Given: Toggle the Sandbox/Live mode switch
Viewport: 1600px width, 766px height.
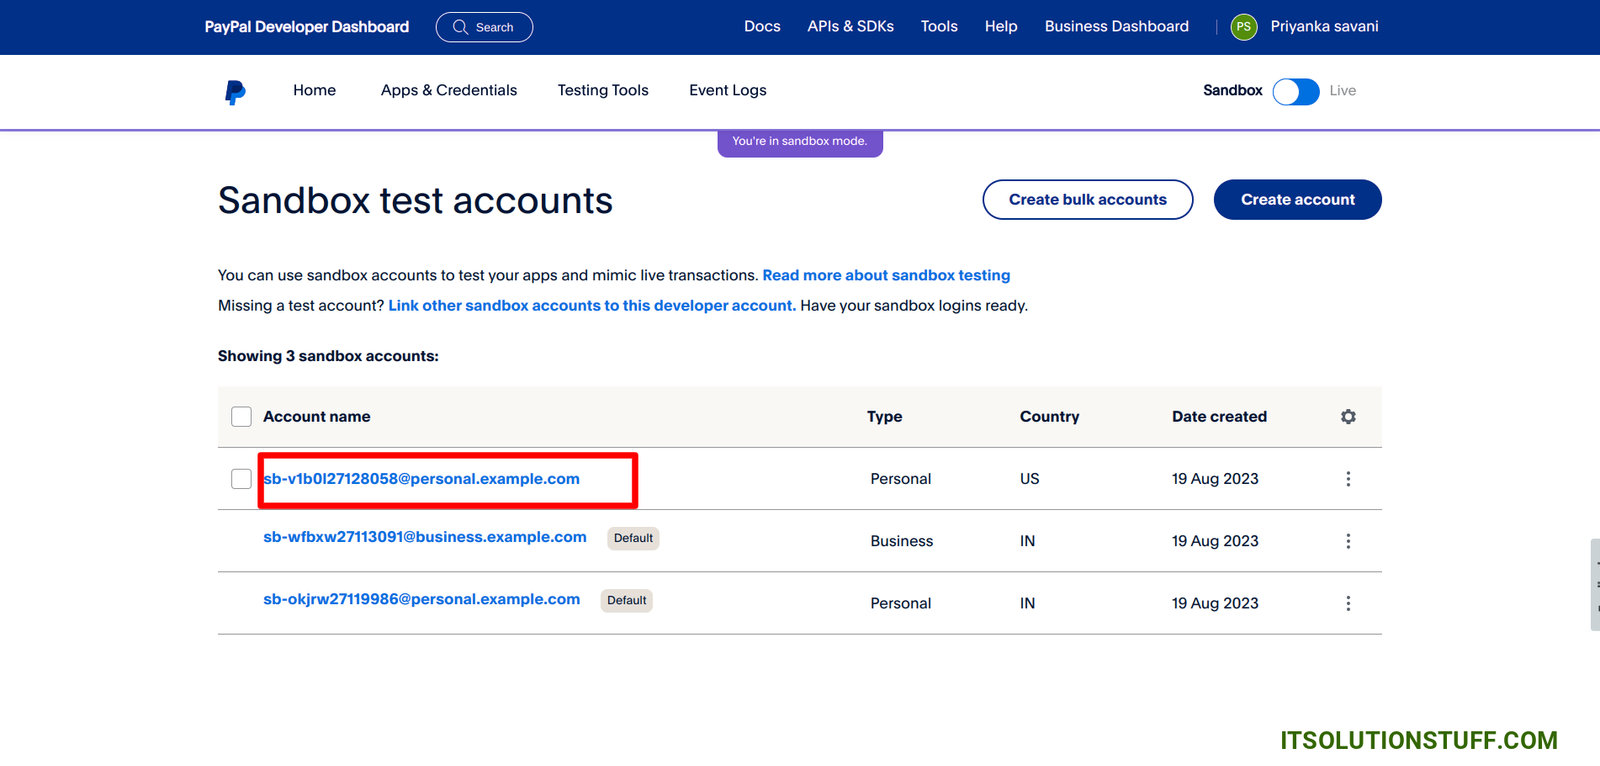Looking at the screenshot, I should click(x=1295, y=91).
